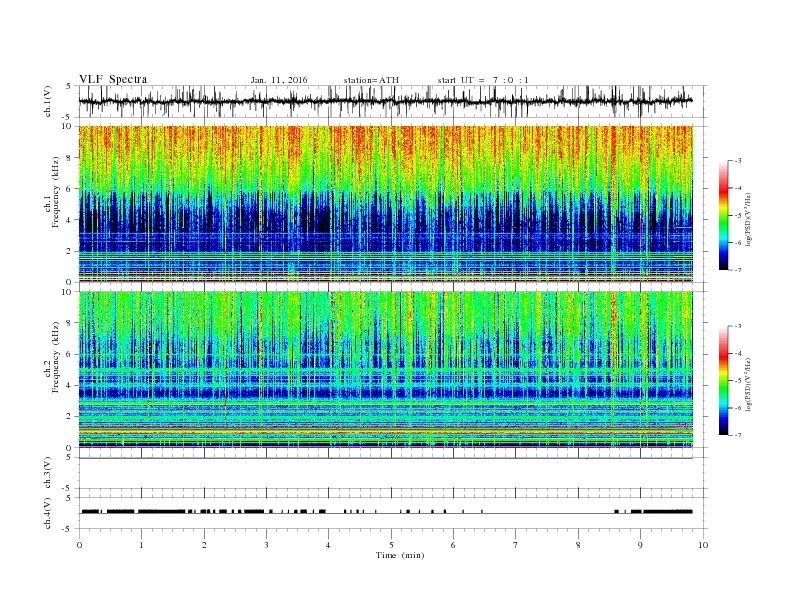Click the ch.4 black pulse trace
The height and width of the screenshot is (612, 792).
[386, 512]
